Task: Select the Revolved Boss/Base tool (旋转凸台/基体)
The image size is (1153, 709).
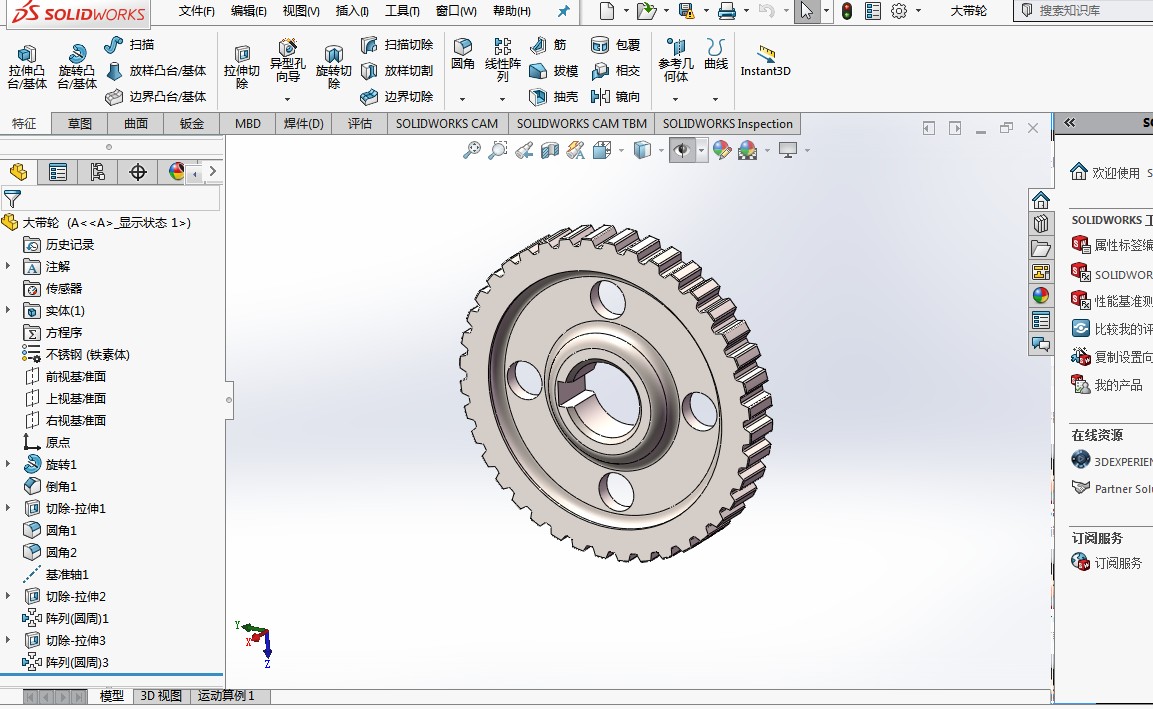Action: pos(77,67)
